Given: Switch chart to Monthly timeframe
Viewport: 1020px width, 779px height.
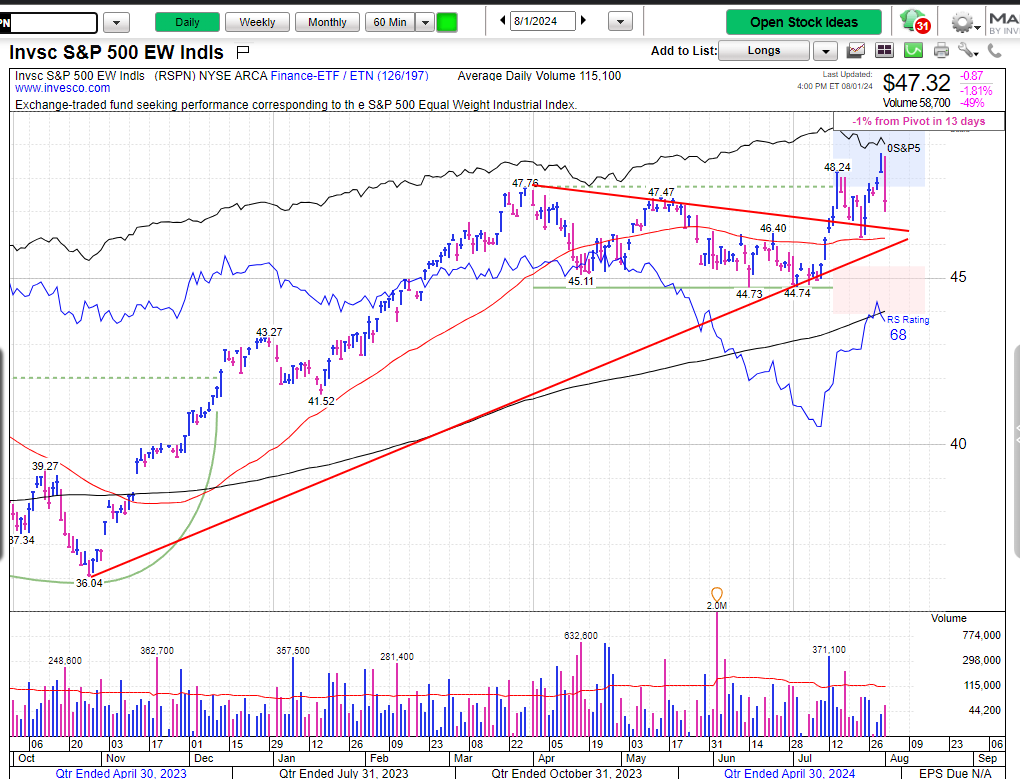Looking at the screenshot, I should (x=327, y=22).
